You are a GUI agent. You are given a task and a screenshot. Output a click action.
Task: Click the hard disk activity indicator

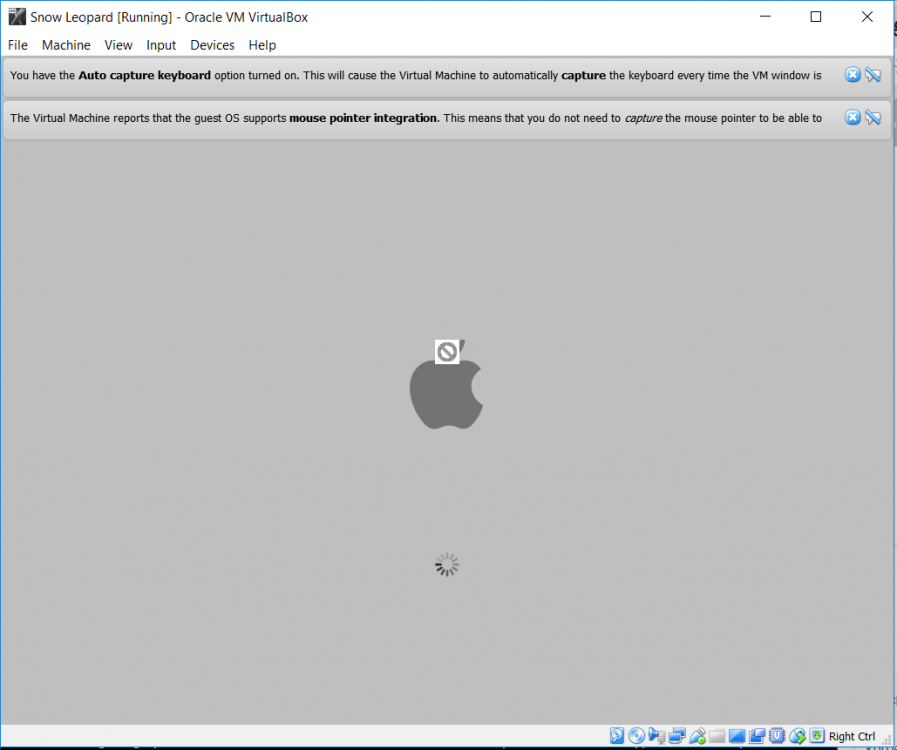click(x=617, y=736)
